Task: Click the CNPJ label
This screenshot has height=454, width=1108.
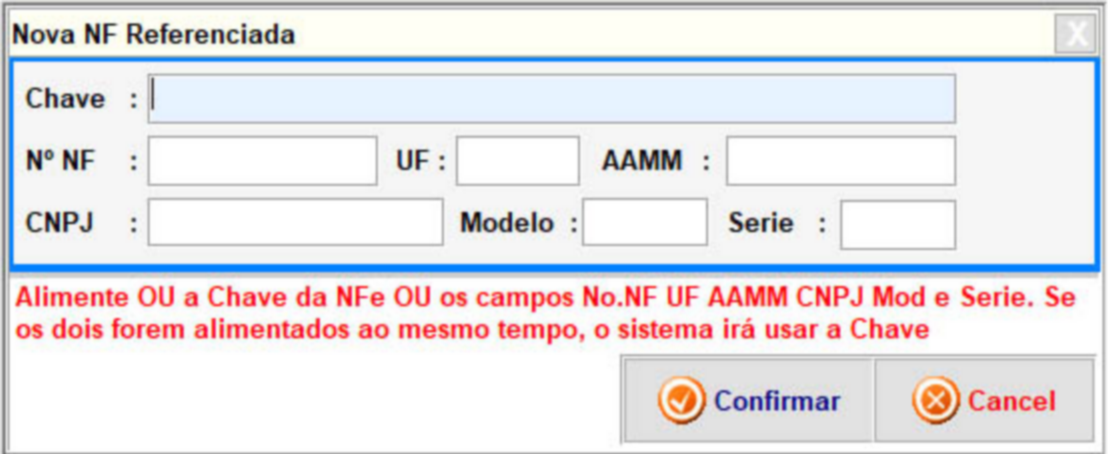Action: tap(60, 223)
